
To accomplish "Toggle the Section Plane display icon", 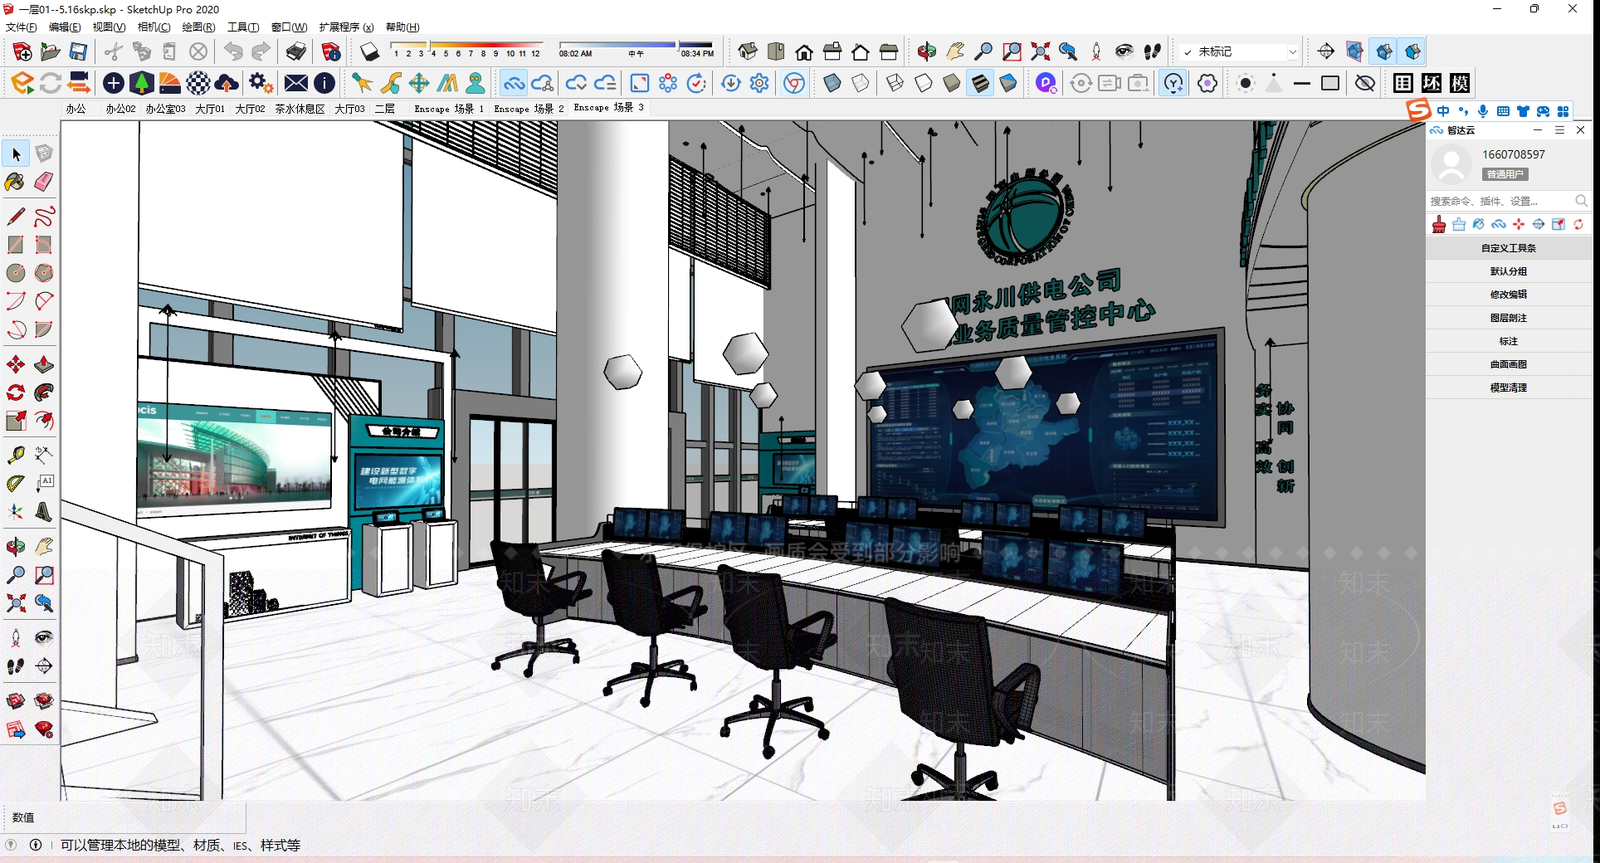I will pos(1355,51).
